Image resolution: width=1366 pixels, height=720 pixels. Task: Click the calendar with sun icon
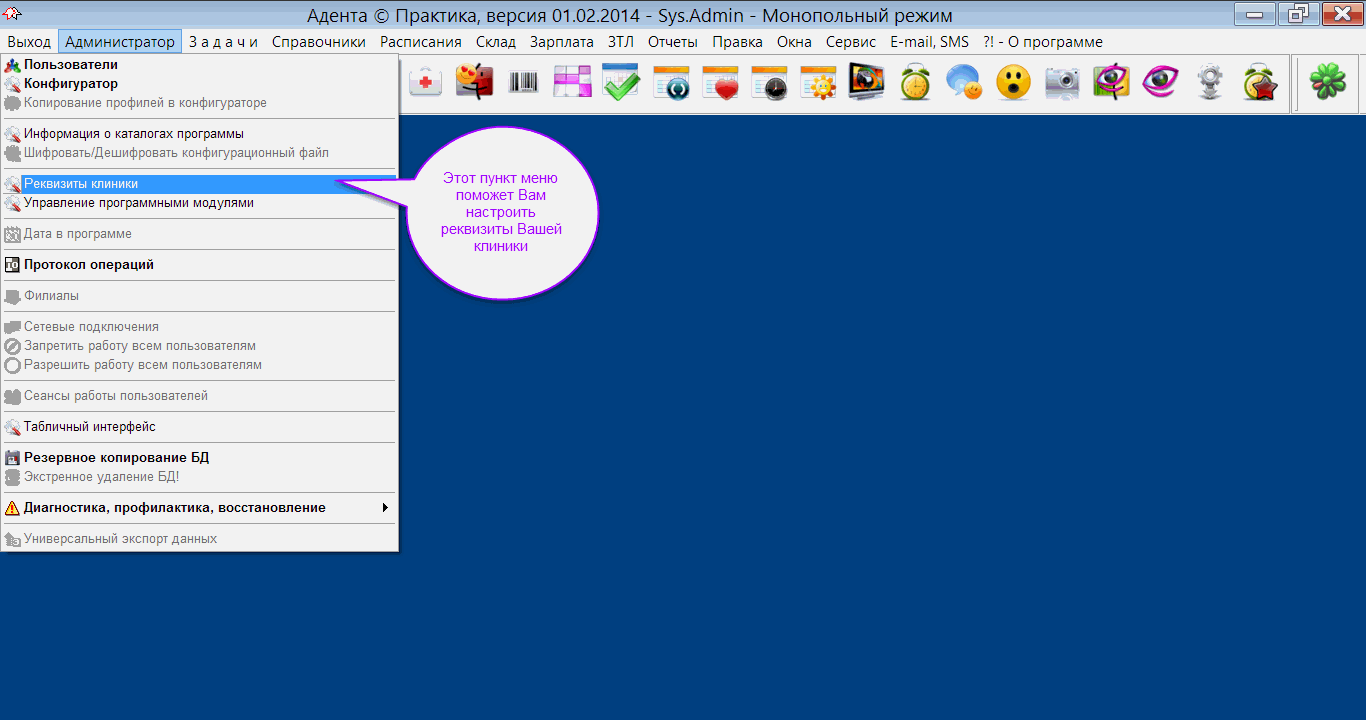point(817,83)
